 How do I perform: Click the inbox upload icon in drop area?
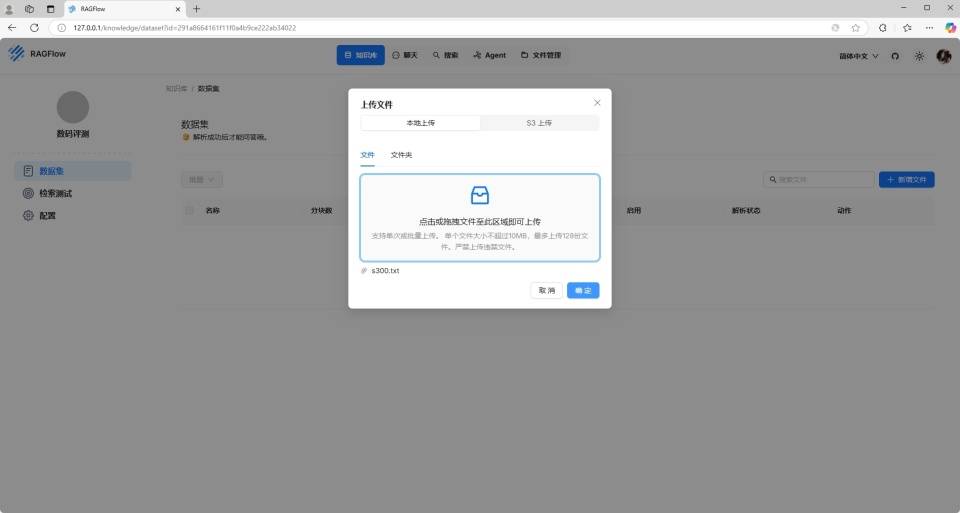point(479,195)
